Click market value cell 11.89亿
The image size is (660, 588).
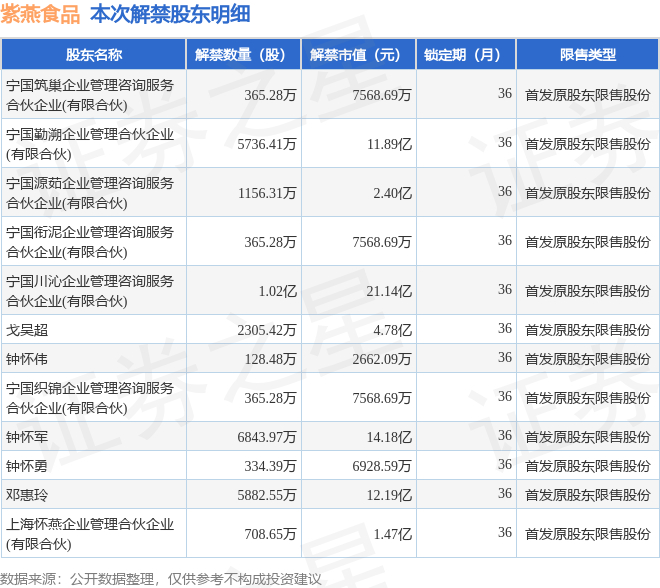pyautogui.click(x=389, y=144)
